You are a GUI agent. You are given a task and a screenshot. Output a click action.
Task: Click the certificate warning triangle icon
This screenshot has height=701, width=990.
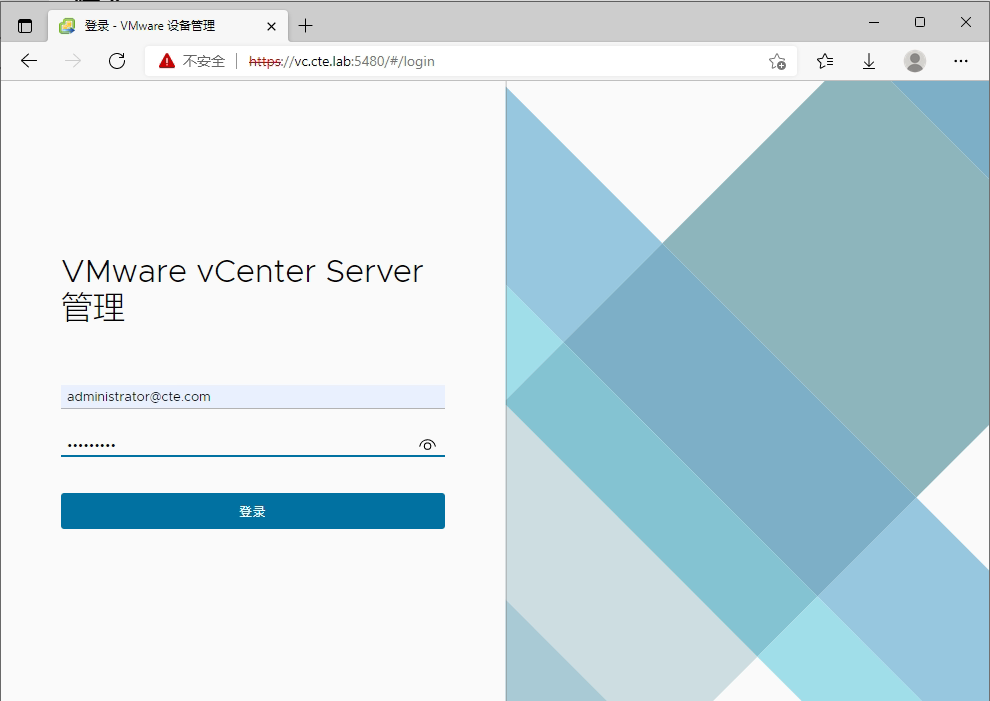(x=166, y=60)
